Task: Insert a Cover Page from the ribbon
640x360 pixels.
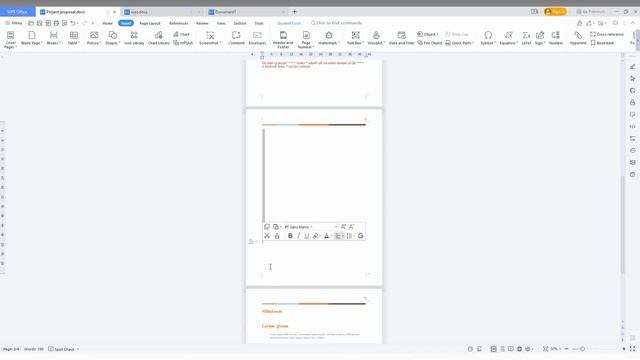Action: tap(11, 39)
